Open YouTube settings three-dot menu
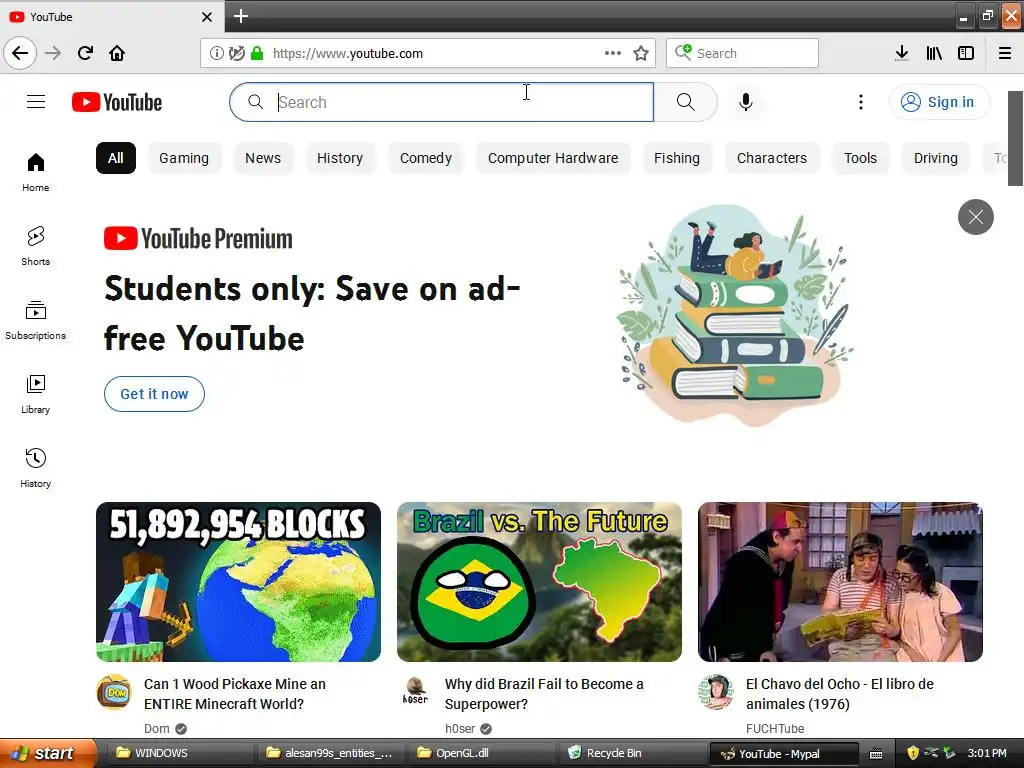The height and width of the screenshot is (768, 1024). click(x=861, y=102)
